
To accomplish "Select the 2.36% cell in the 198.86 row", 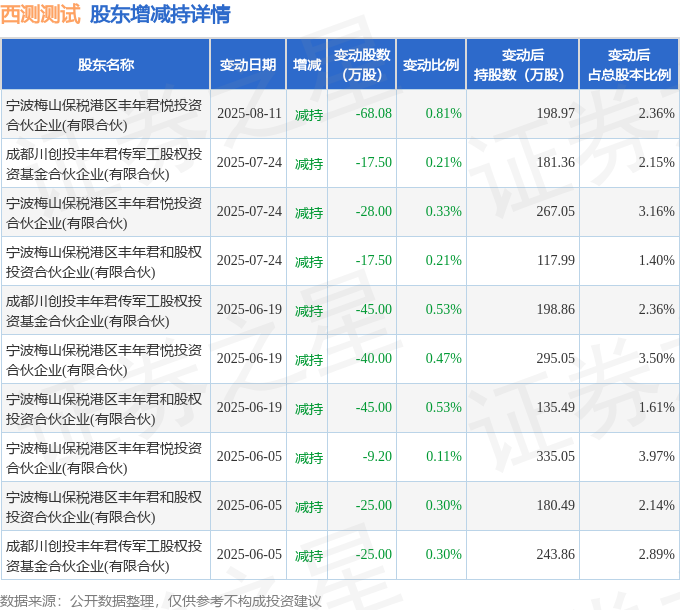I will click(656, 310).
